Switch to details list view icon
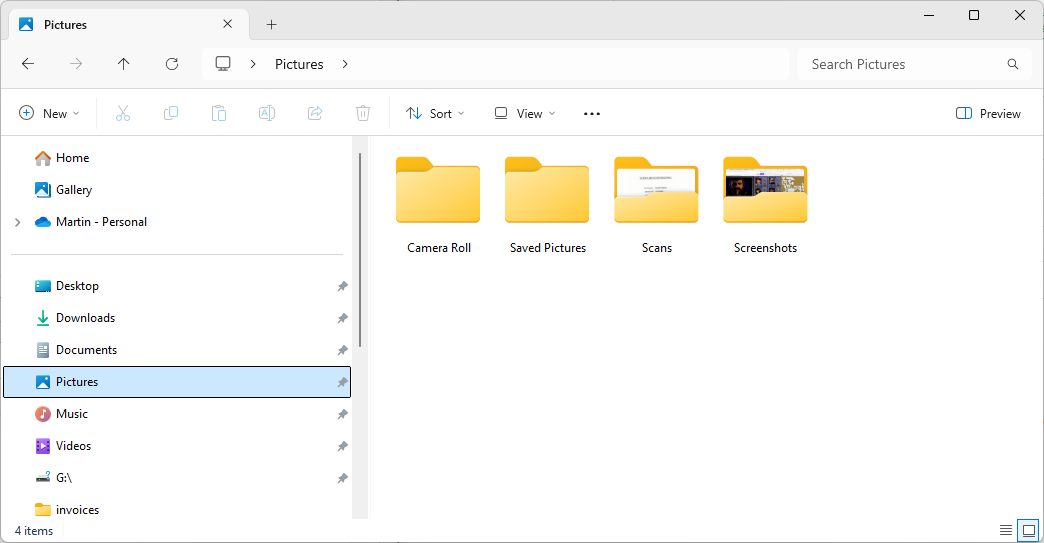This screenshot has width=1044, height=543. 1005,530
